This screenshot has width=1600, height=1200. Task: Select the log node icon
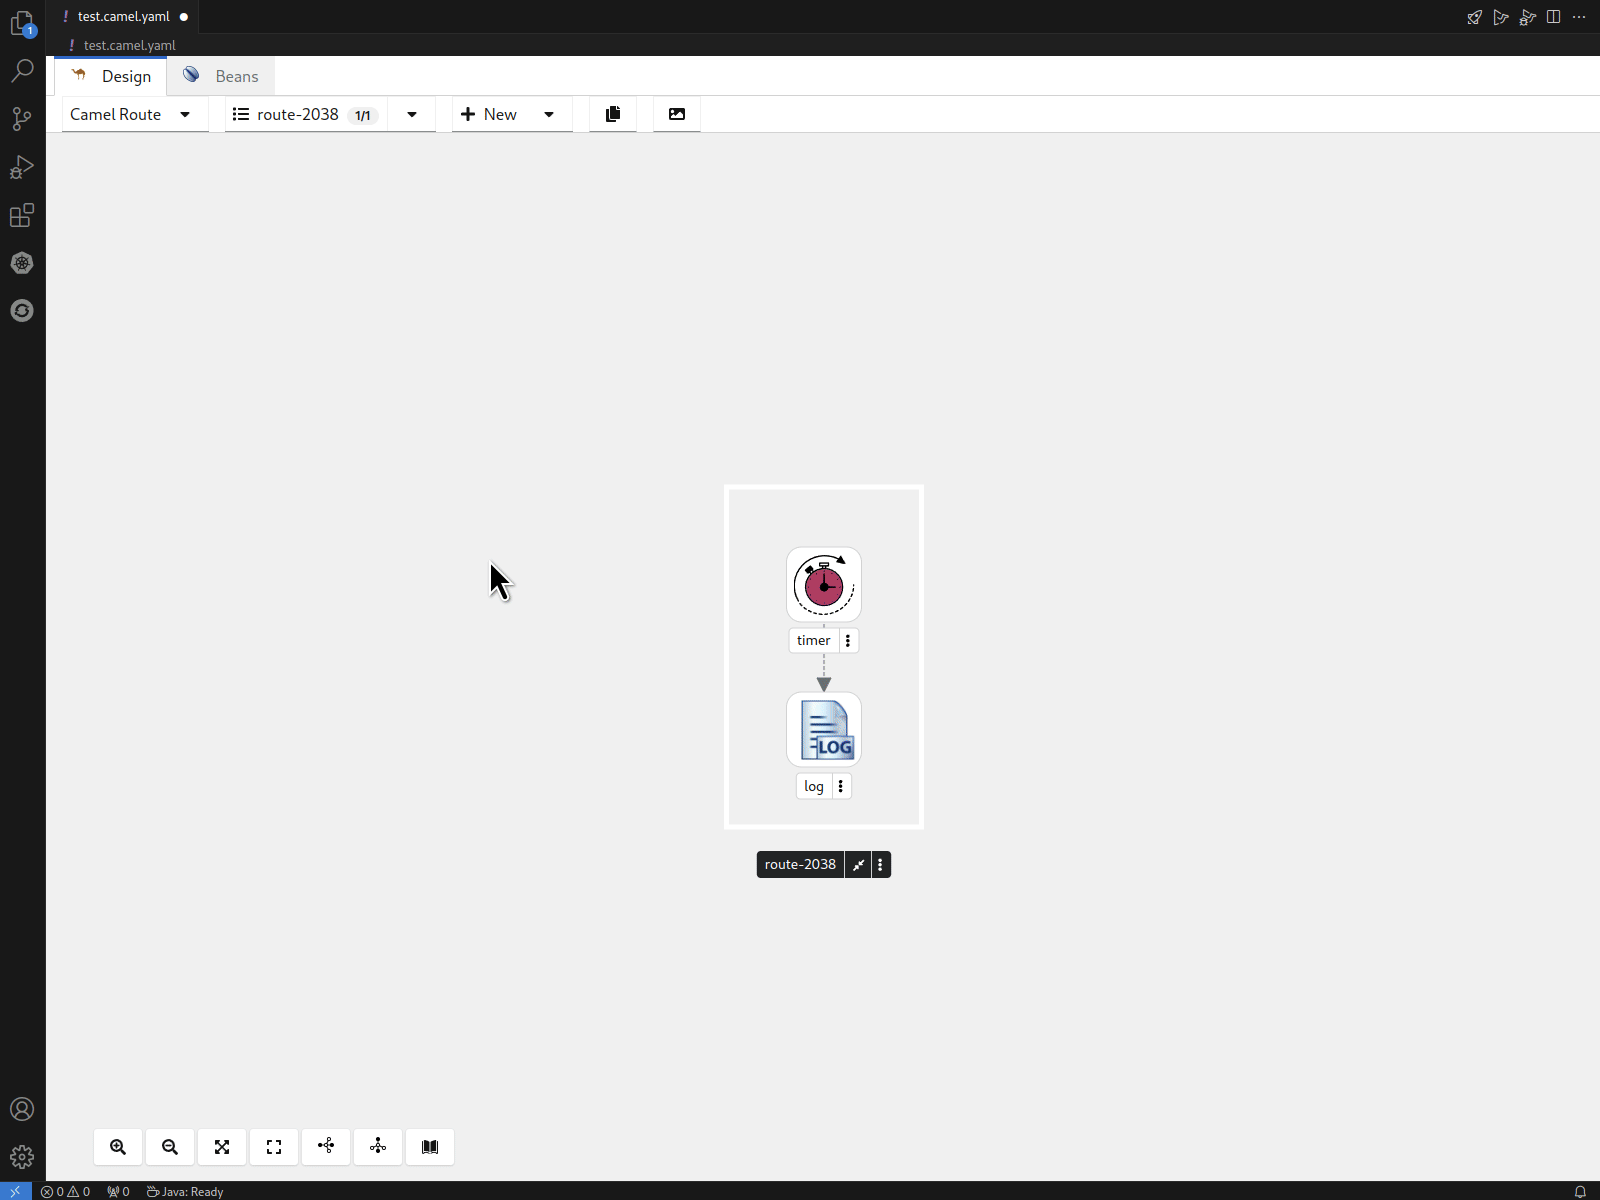(x=823, y=730)
